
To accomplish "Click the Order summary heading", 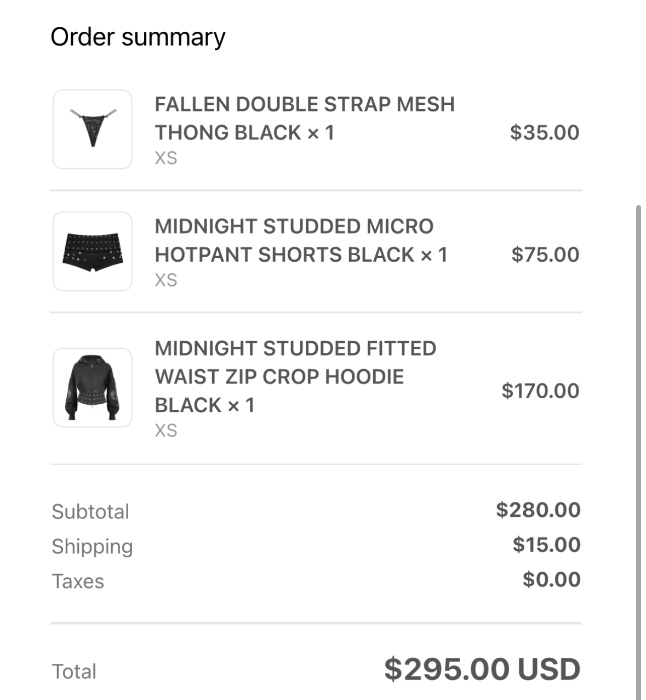I will 138,37.
